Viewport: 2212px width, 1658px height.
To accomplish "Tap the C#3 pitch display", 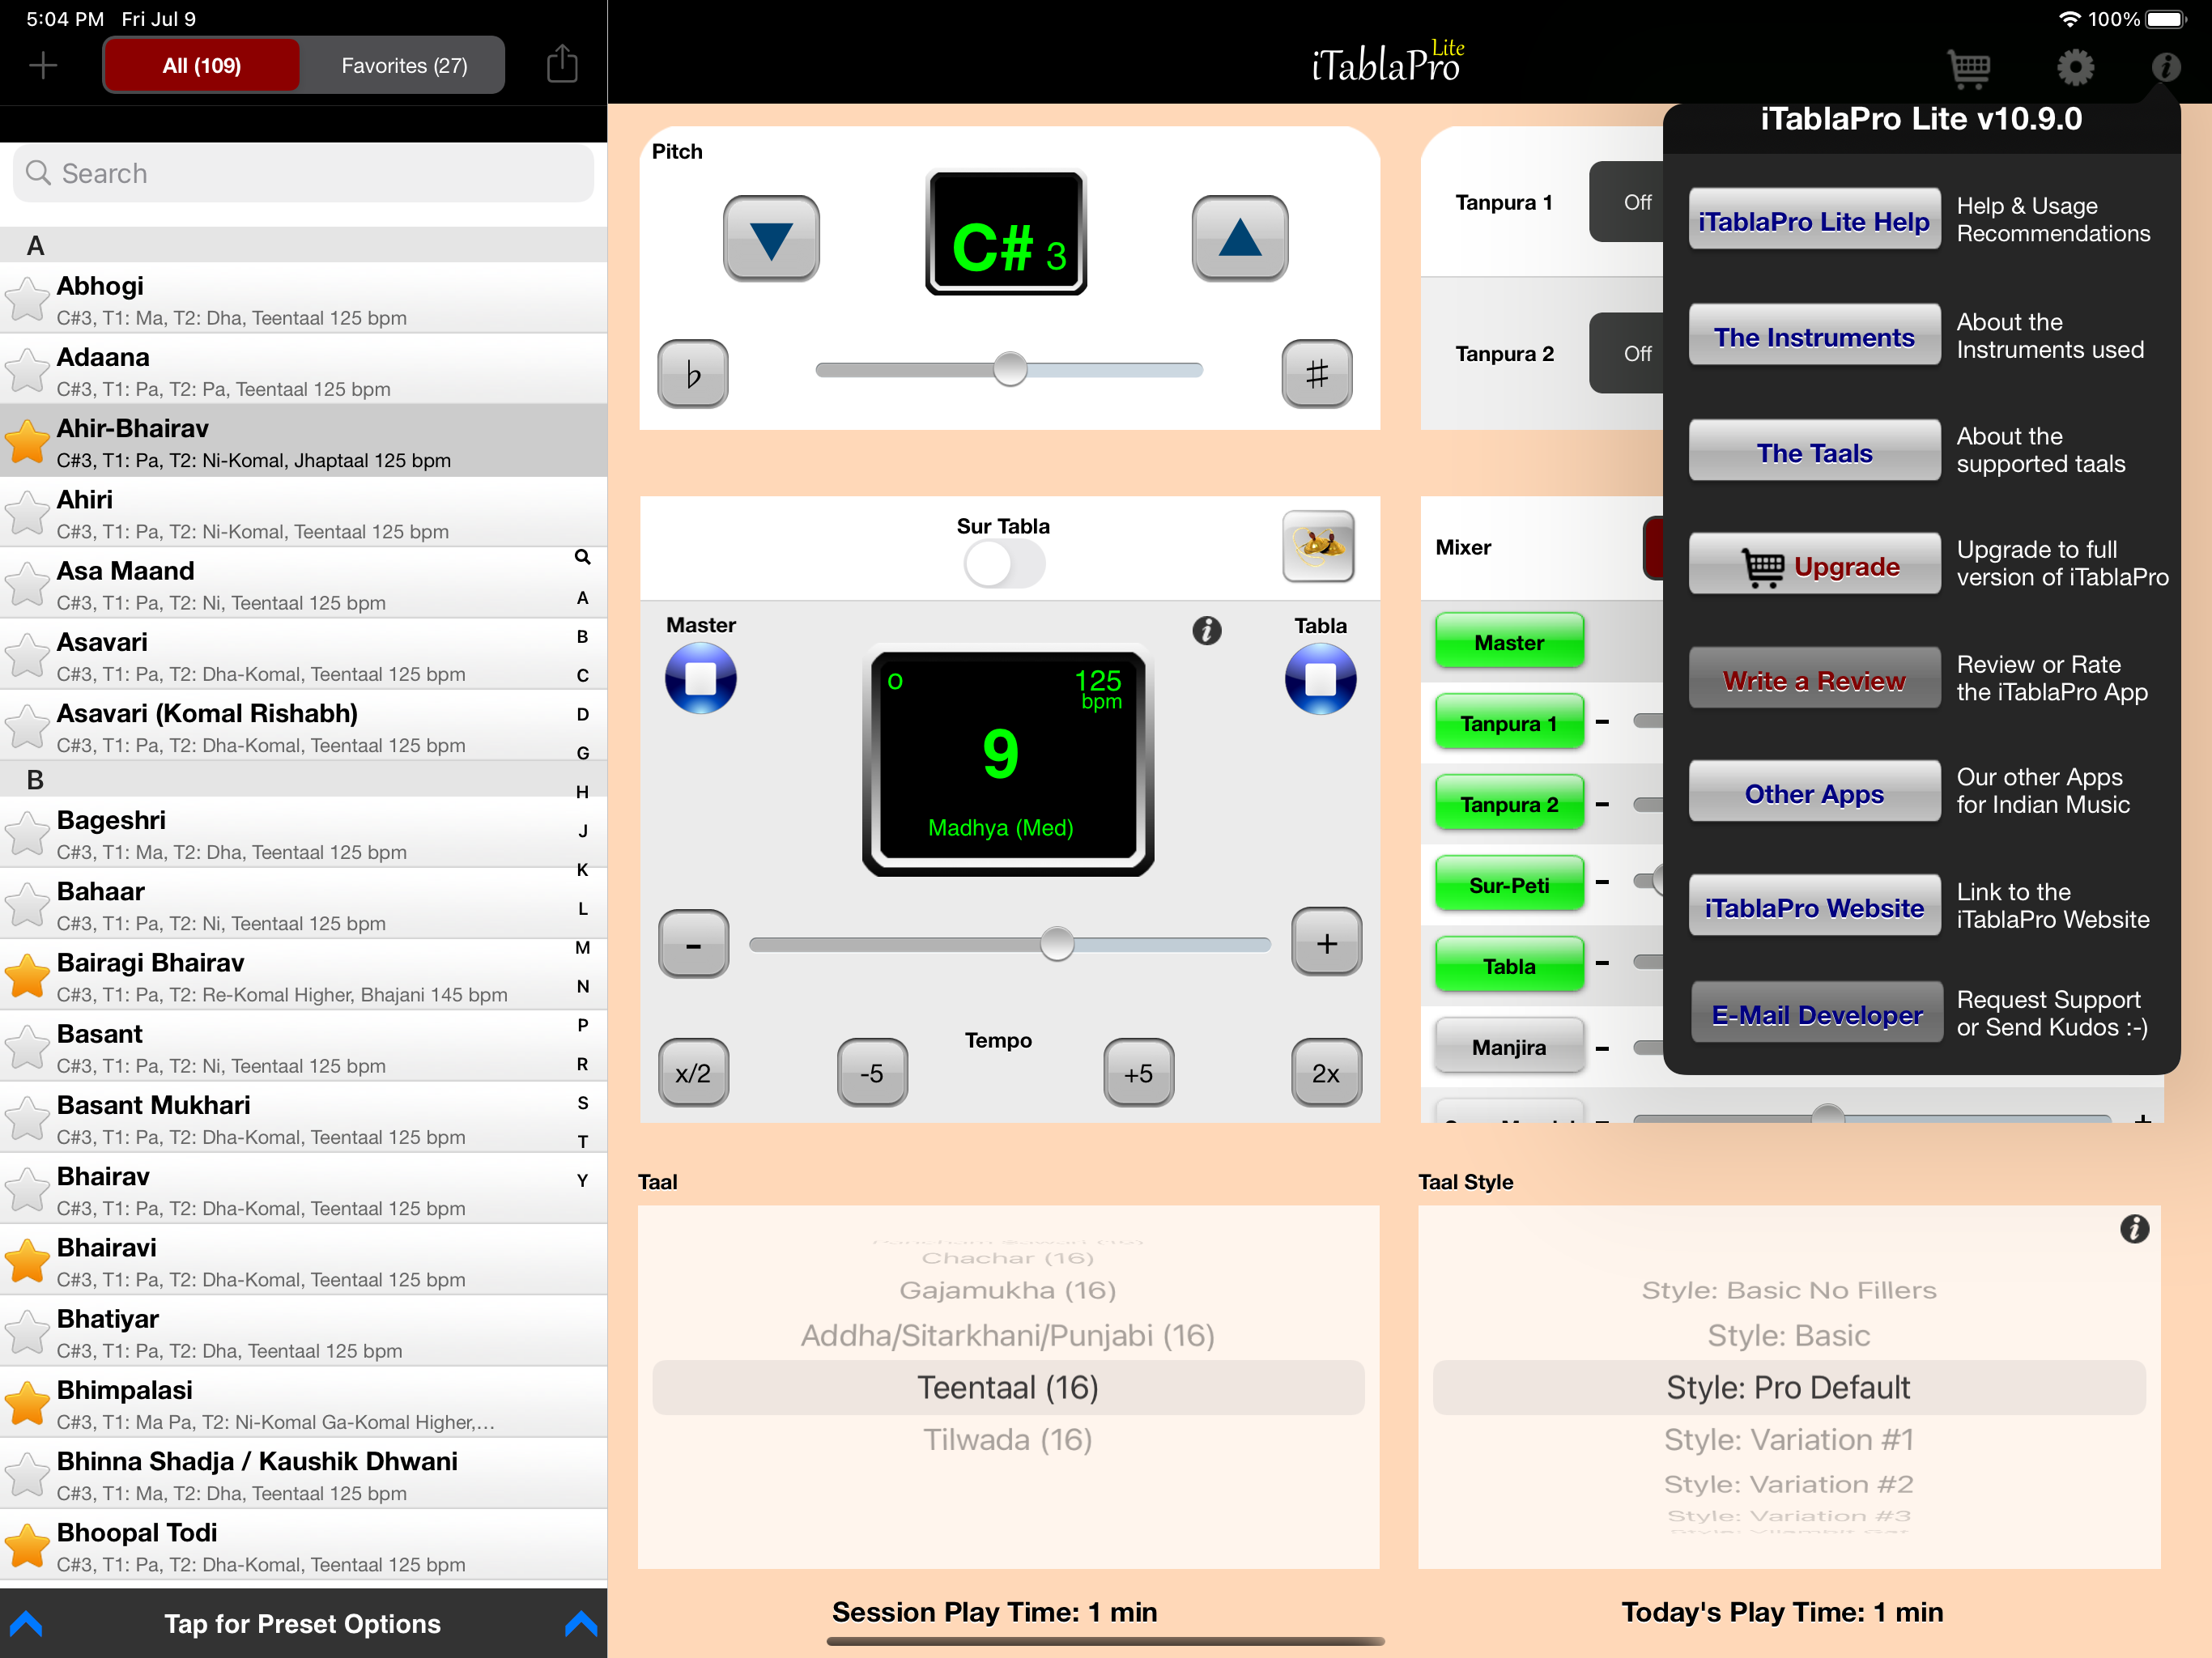I will [1005, 234].
